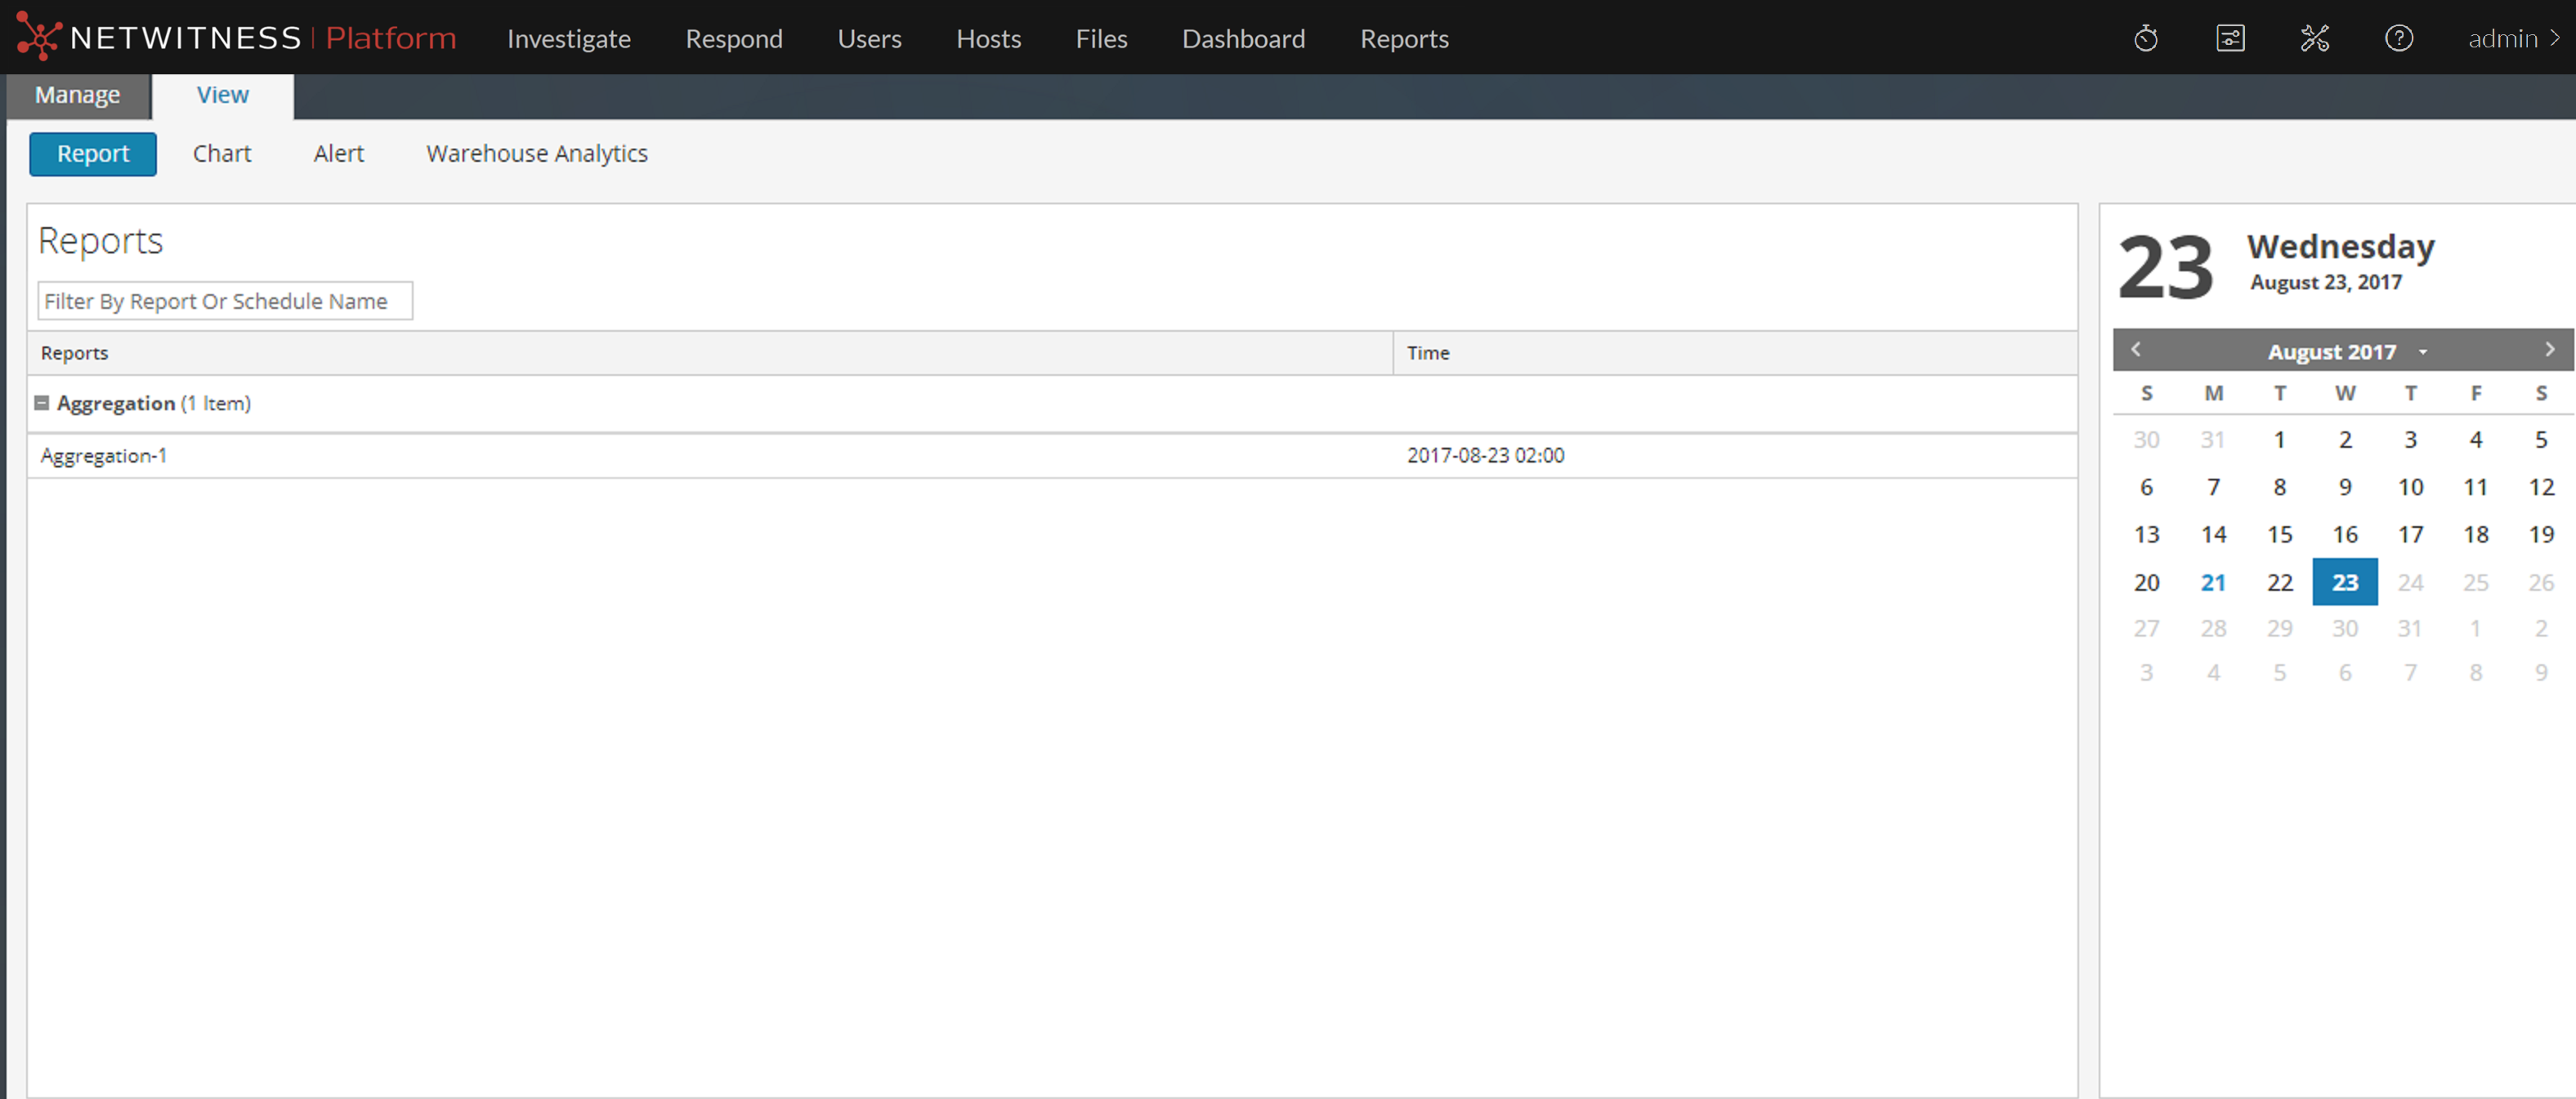Expand the admin user menu

(x=2512, y=39)
